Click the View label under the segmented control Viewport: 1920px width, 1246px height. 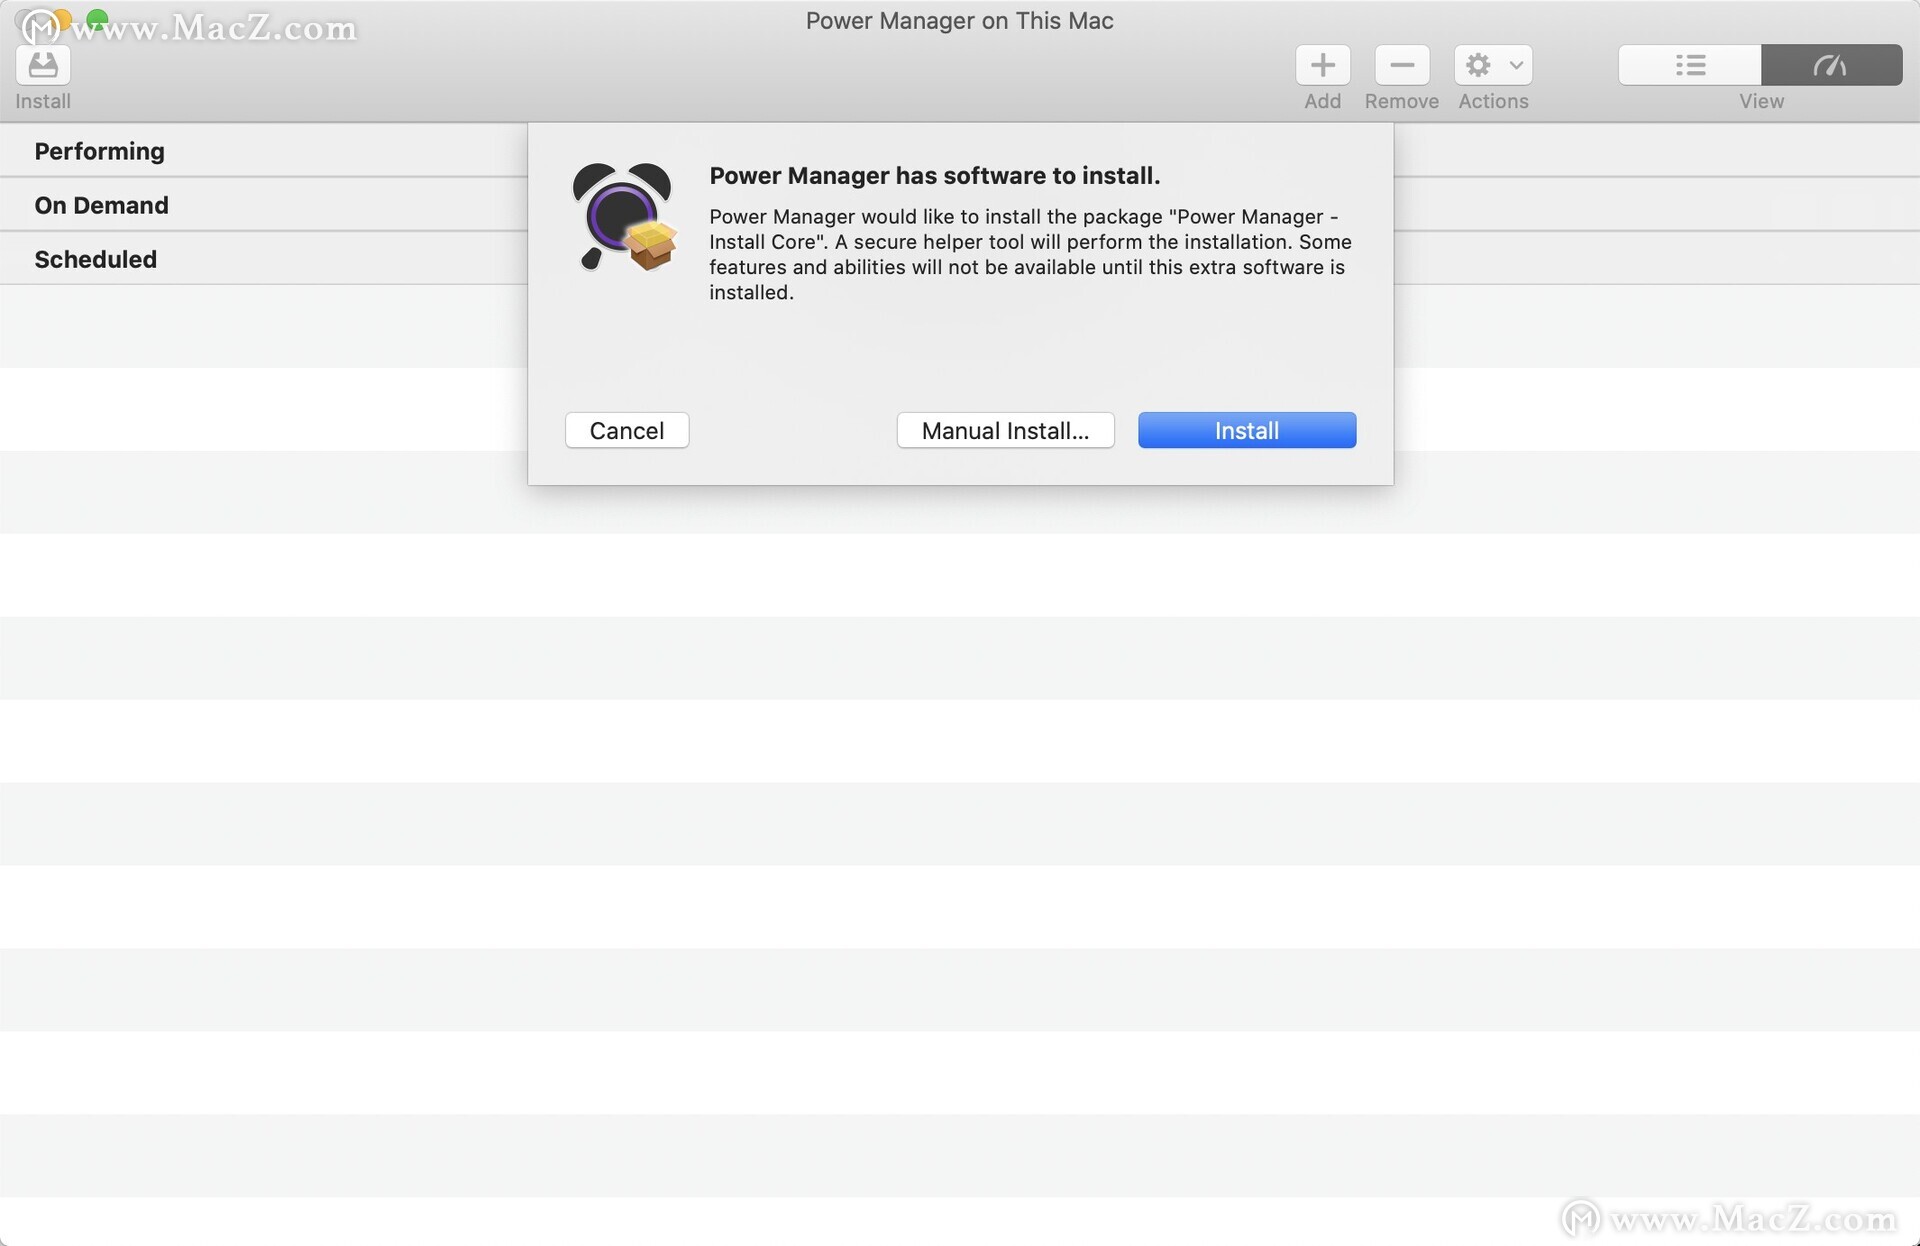[x=1760, y=101]
